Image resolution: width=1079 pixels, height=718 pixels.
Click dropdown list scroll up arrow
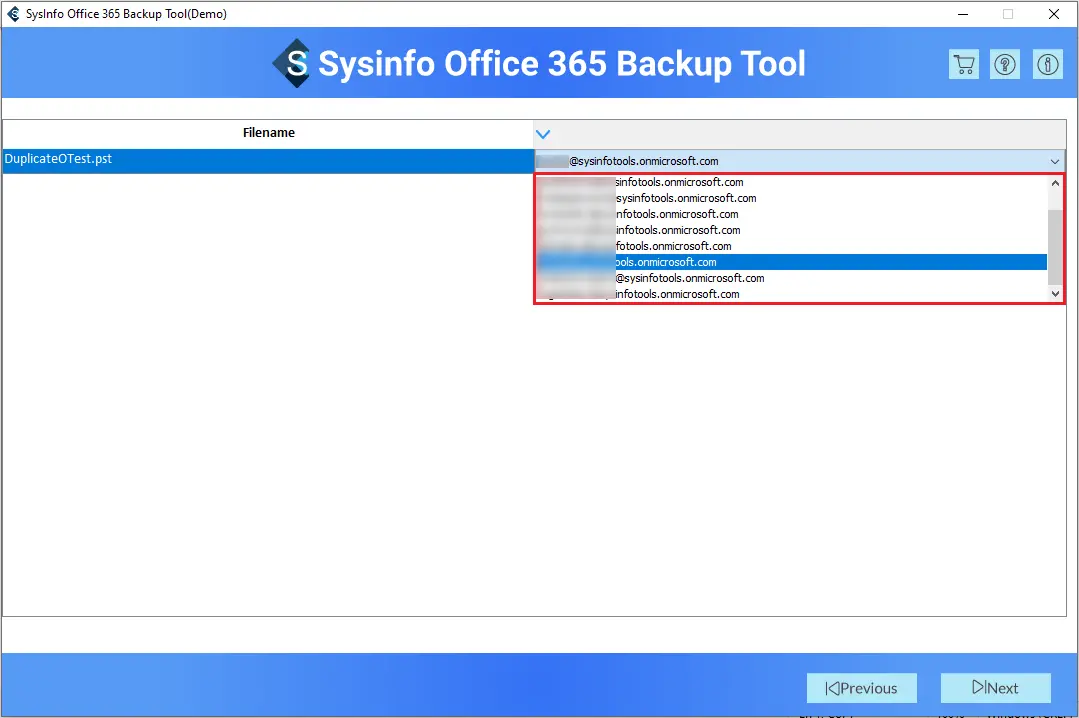click(x=1055, y=183)
